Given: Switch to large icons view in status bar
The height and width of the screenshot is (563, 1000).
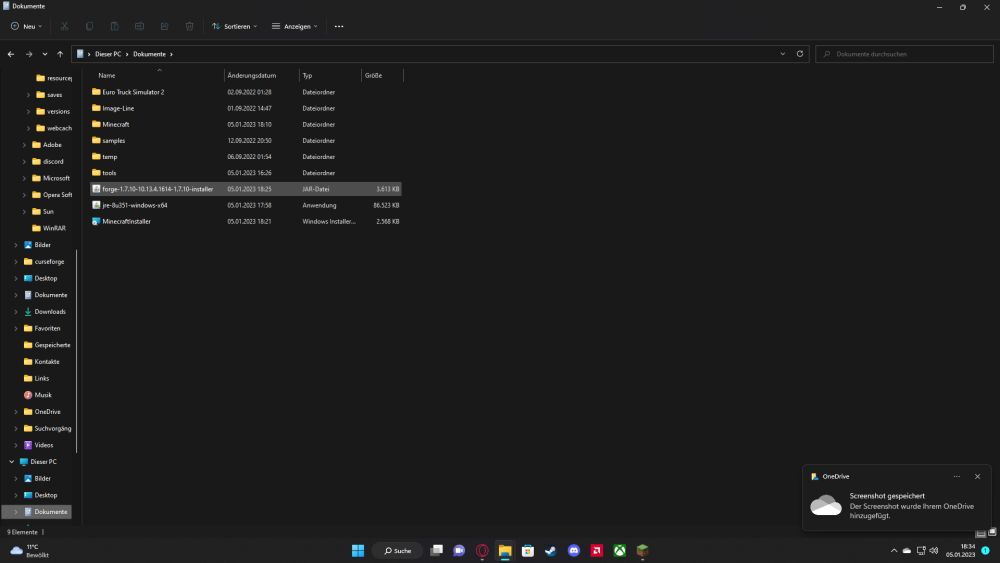Looking at the screenshot, I should [x=992, y=532].
